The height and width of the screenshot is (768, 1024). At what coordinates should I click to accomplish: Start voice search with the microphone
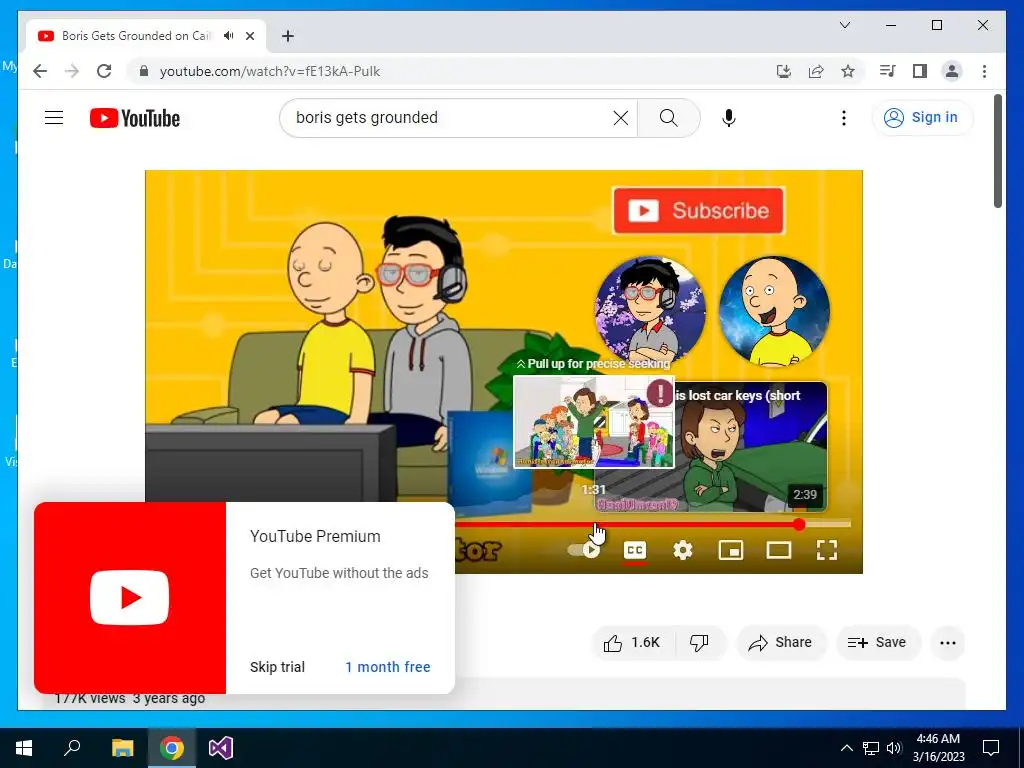coord(729,118)
